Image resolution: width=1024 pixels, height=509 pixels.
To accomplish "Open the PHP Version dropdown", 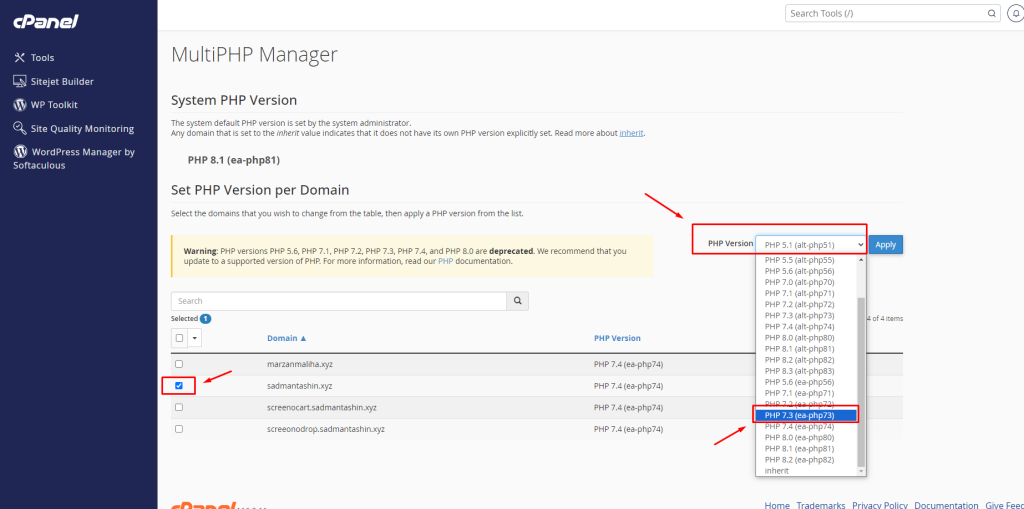I will pos(809,244).
